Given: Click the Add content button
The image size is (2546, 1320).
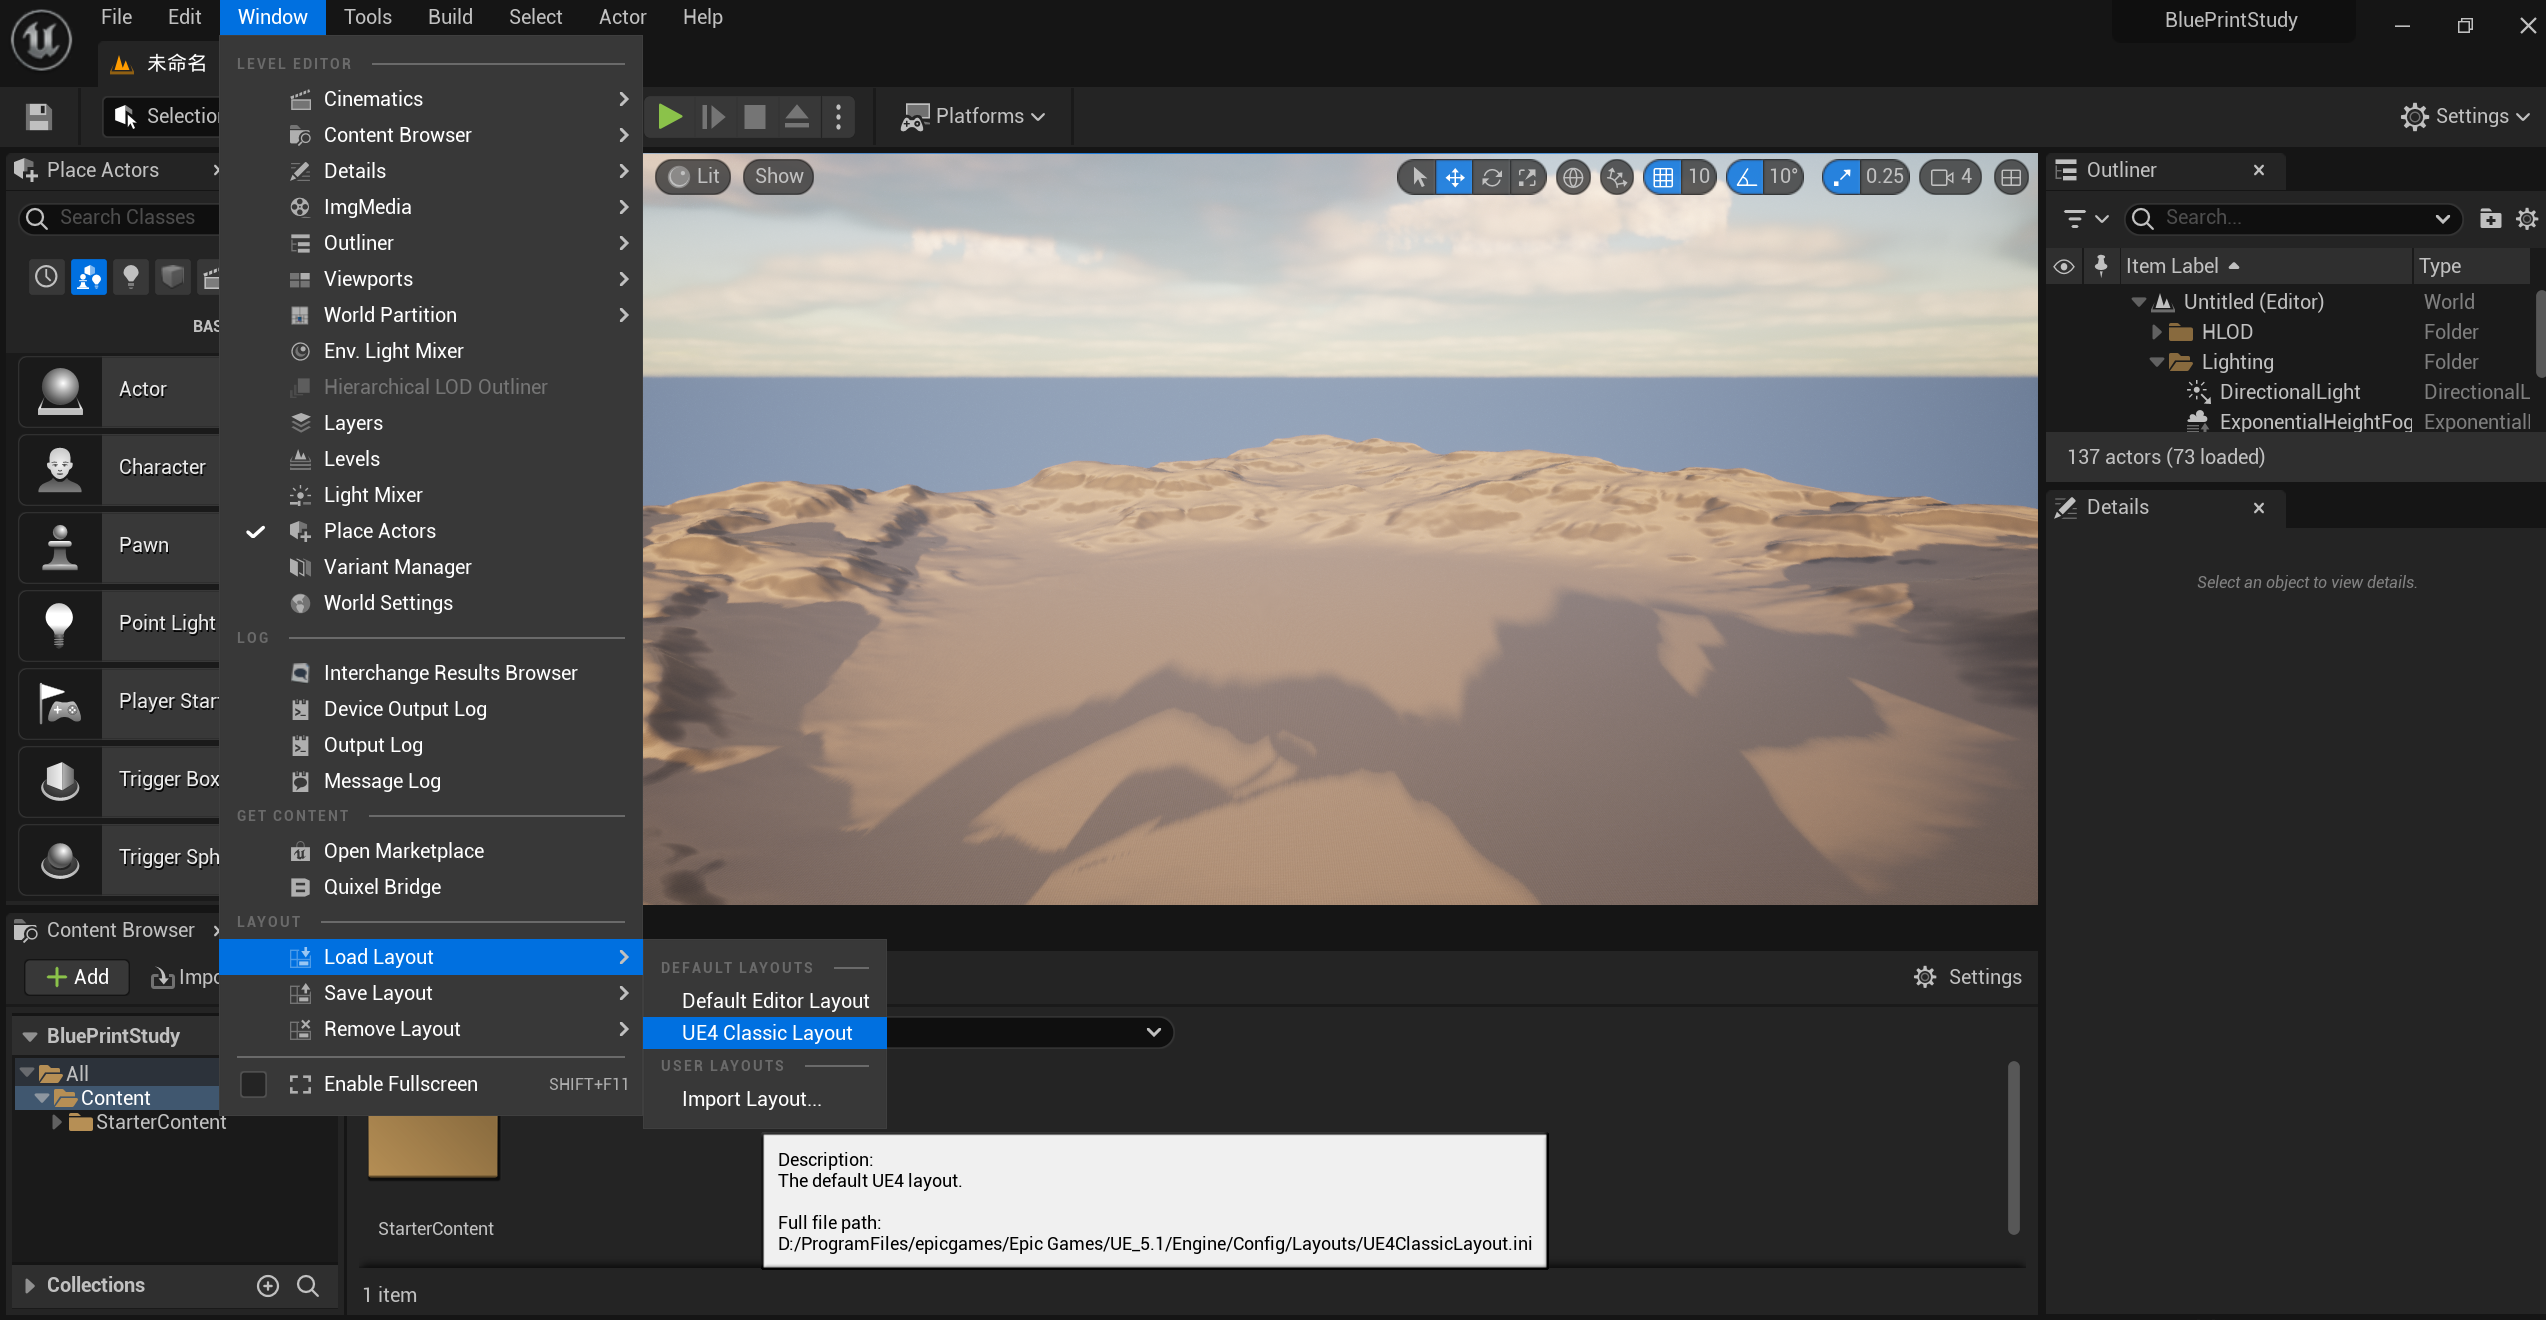Looking at the screenshot, I should (x=77, y=977).
